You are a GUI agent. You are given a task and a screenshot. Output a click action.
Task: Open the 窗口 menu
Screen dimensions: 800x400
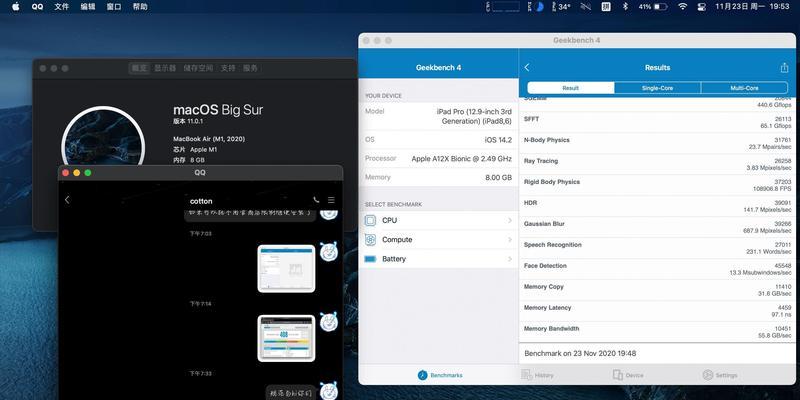[x=114, y=7]
